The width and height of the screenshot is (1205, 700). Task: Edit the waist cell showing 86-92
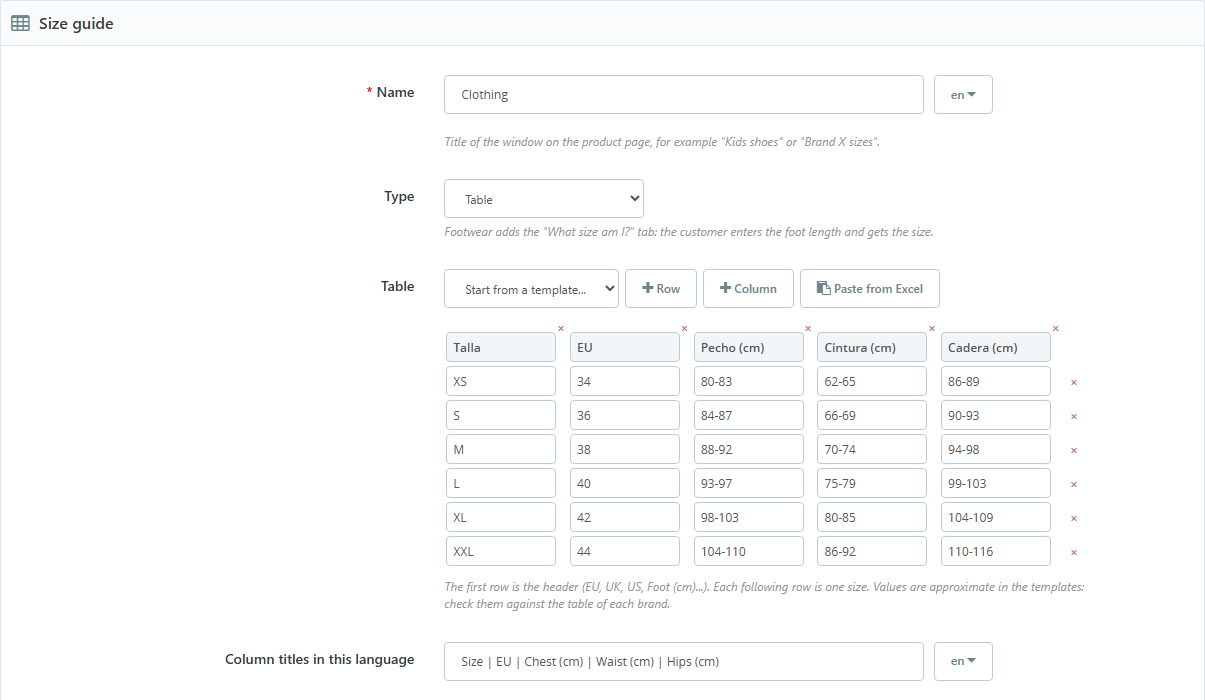[x=872, y=551]
